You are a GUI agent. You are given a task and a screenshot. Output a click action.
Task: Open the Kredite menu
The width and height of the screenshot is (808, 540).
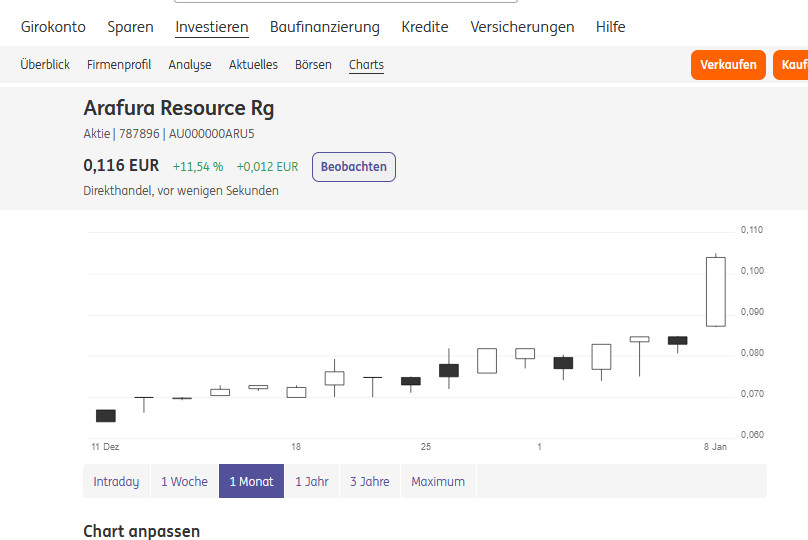tap(425, 27)
